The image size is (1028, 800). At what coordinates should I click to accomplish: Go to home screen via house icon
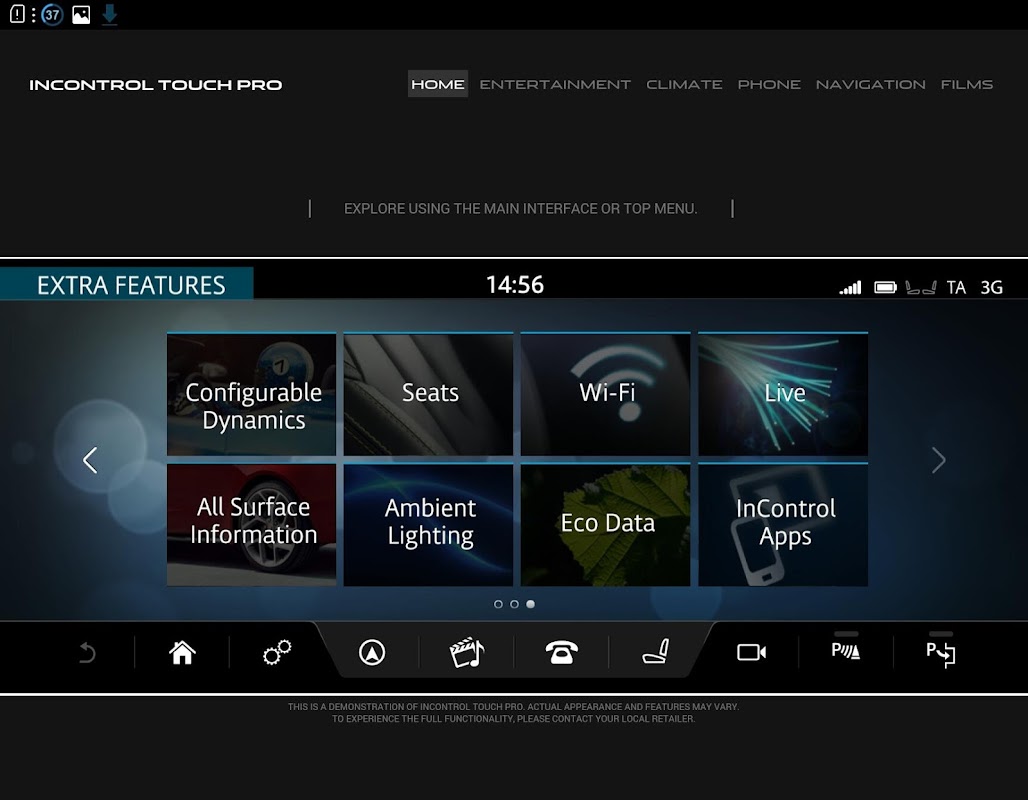coord(182,652)
